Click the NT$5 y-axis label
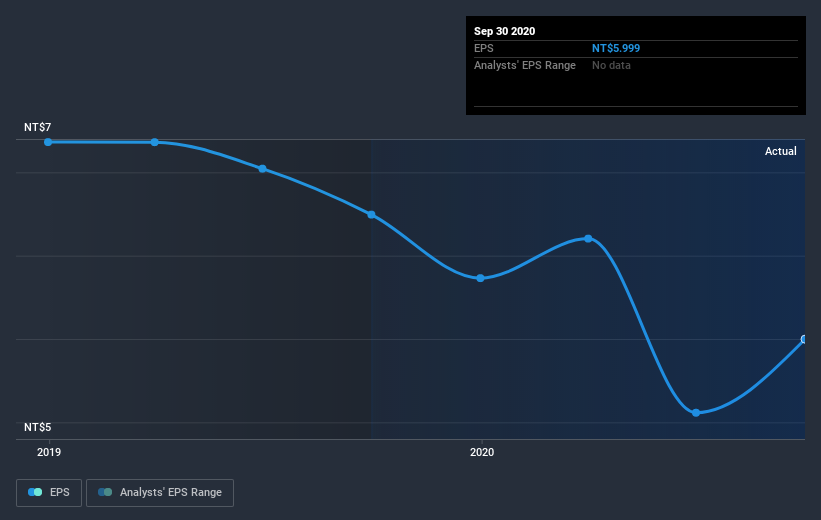Screen dimensions: 821x520 [x=38, y=427]
